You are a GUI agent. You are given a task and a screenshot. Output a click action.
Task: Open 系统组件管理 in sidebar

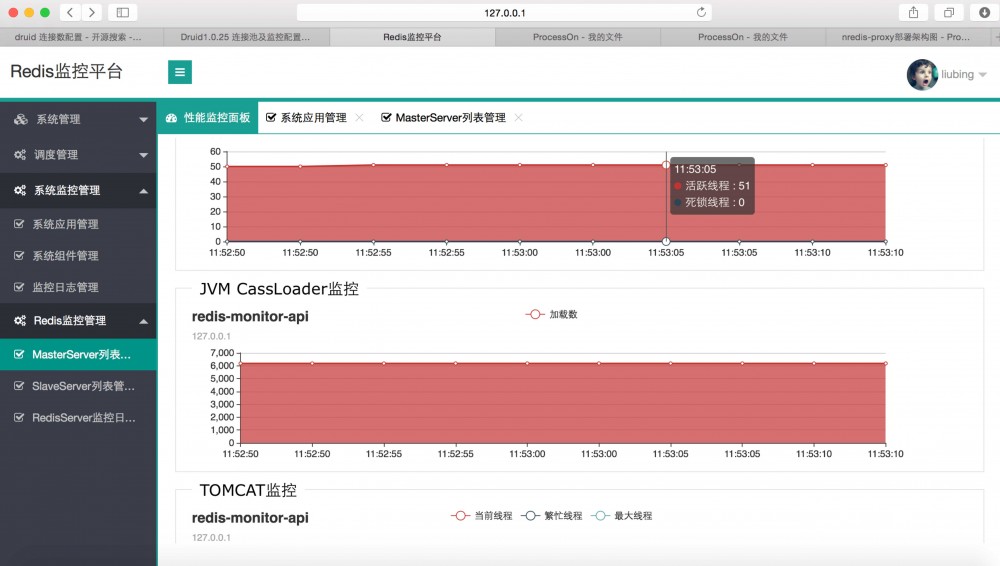[x=78, y=256]
